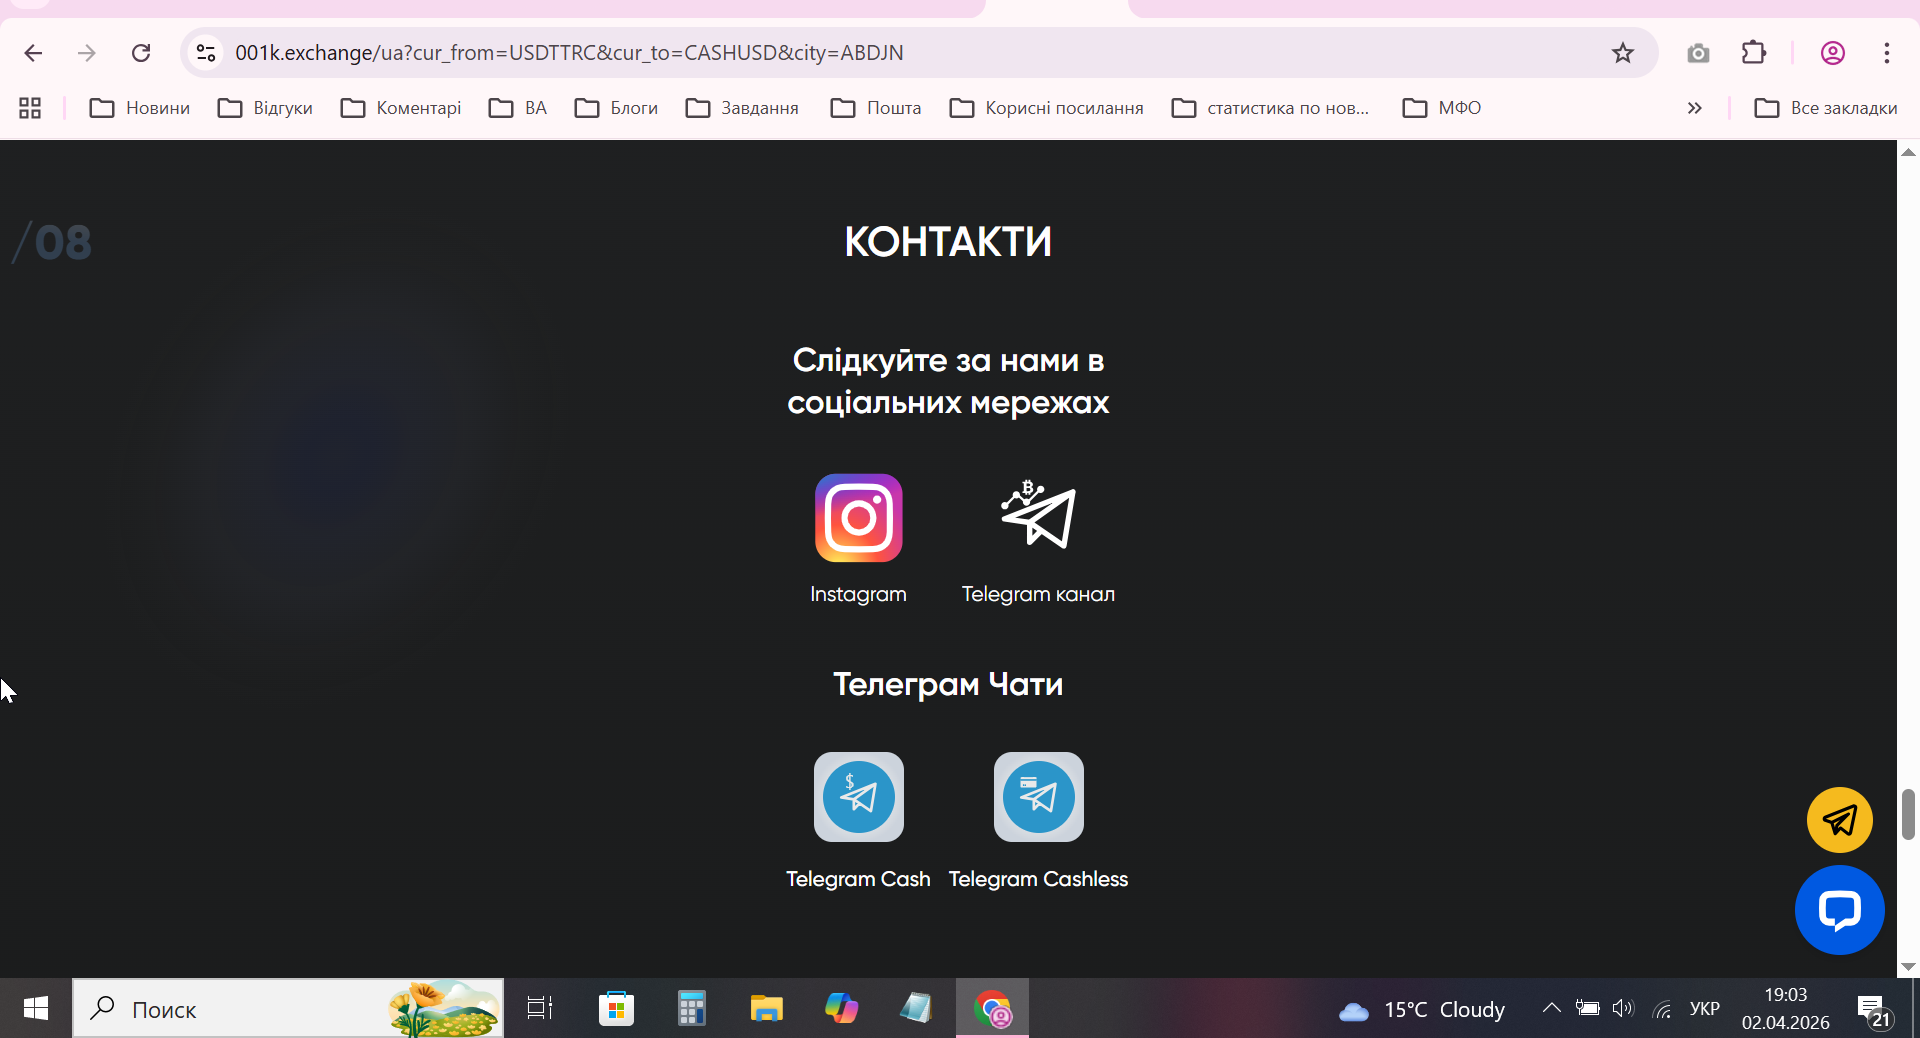Check the battery status tray icon
This screenshot has width=1920, height=1038.
pyautogui.click(x=1587, y=1008)
